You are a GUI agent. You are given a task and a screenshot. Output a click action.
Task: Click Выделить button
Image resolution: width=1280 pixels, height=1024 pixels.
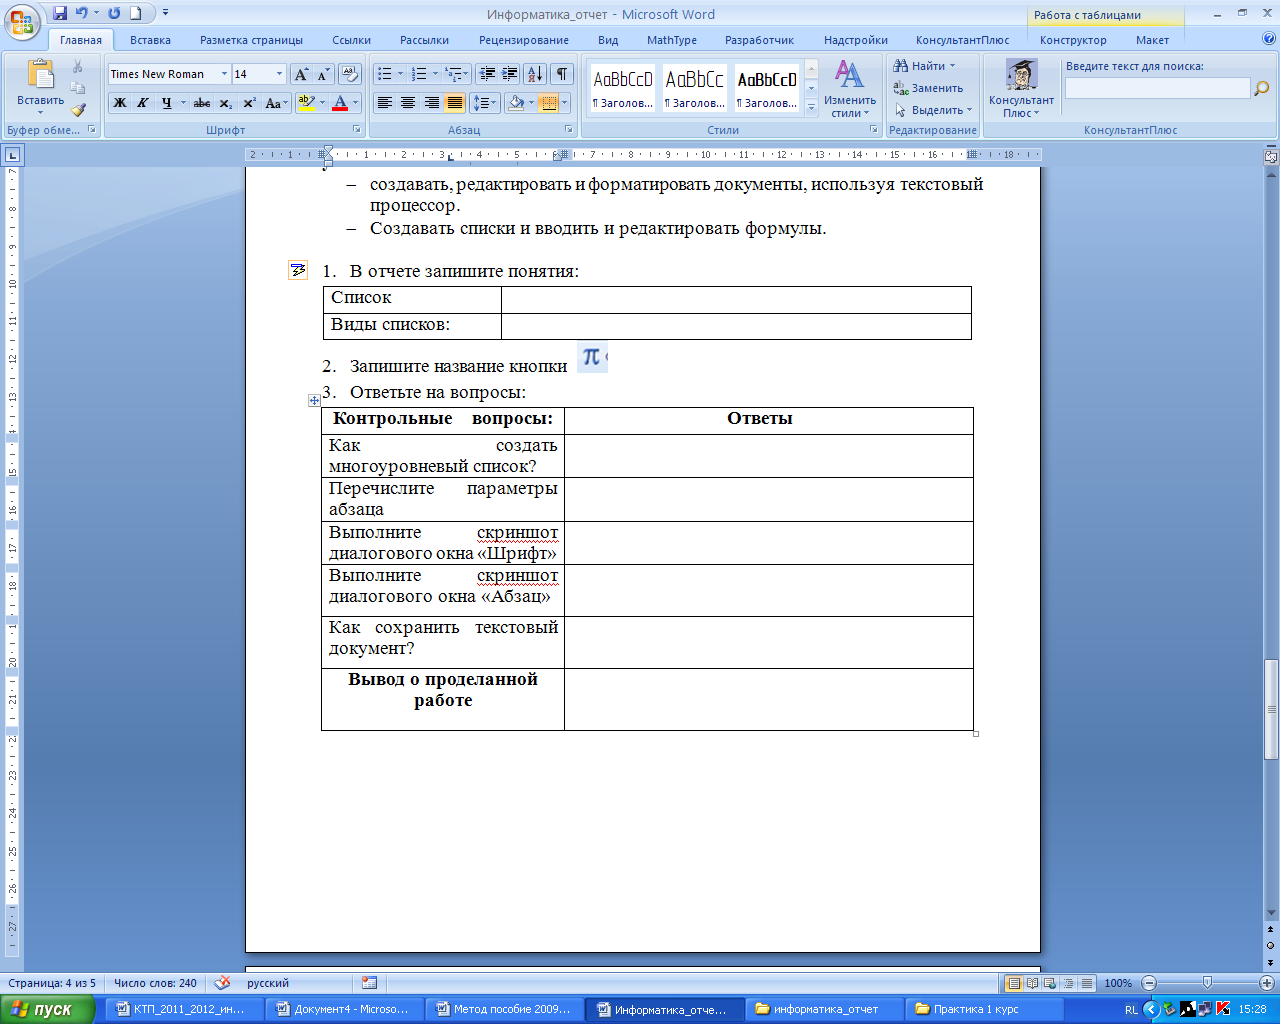click(933, 110)
